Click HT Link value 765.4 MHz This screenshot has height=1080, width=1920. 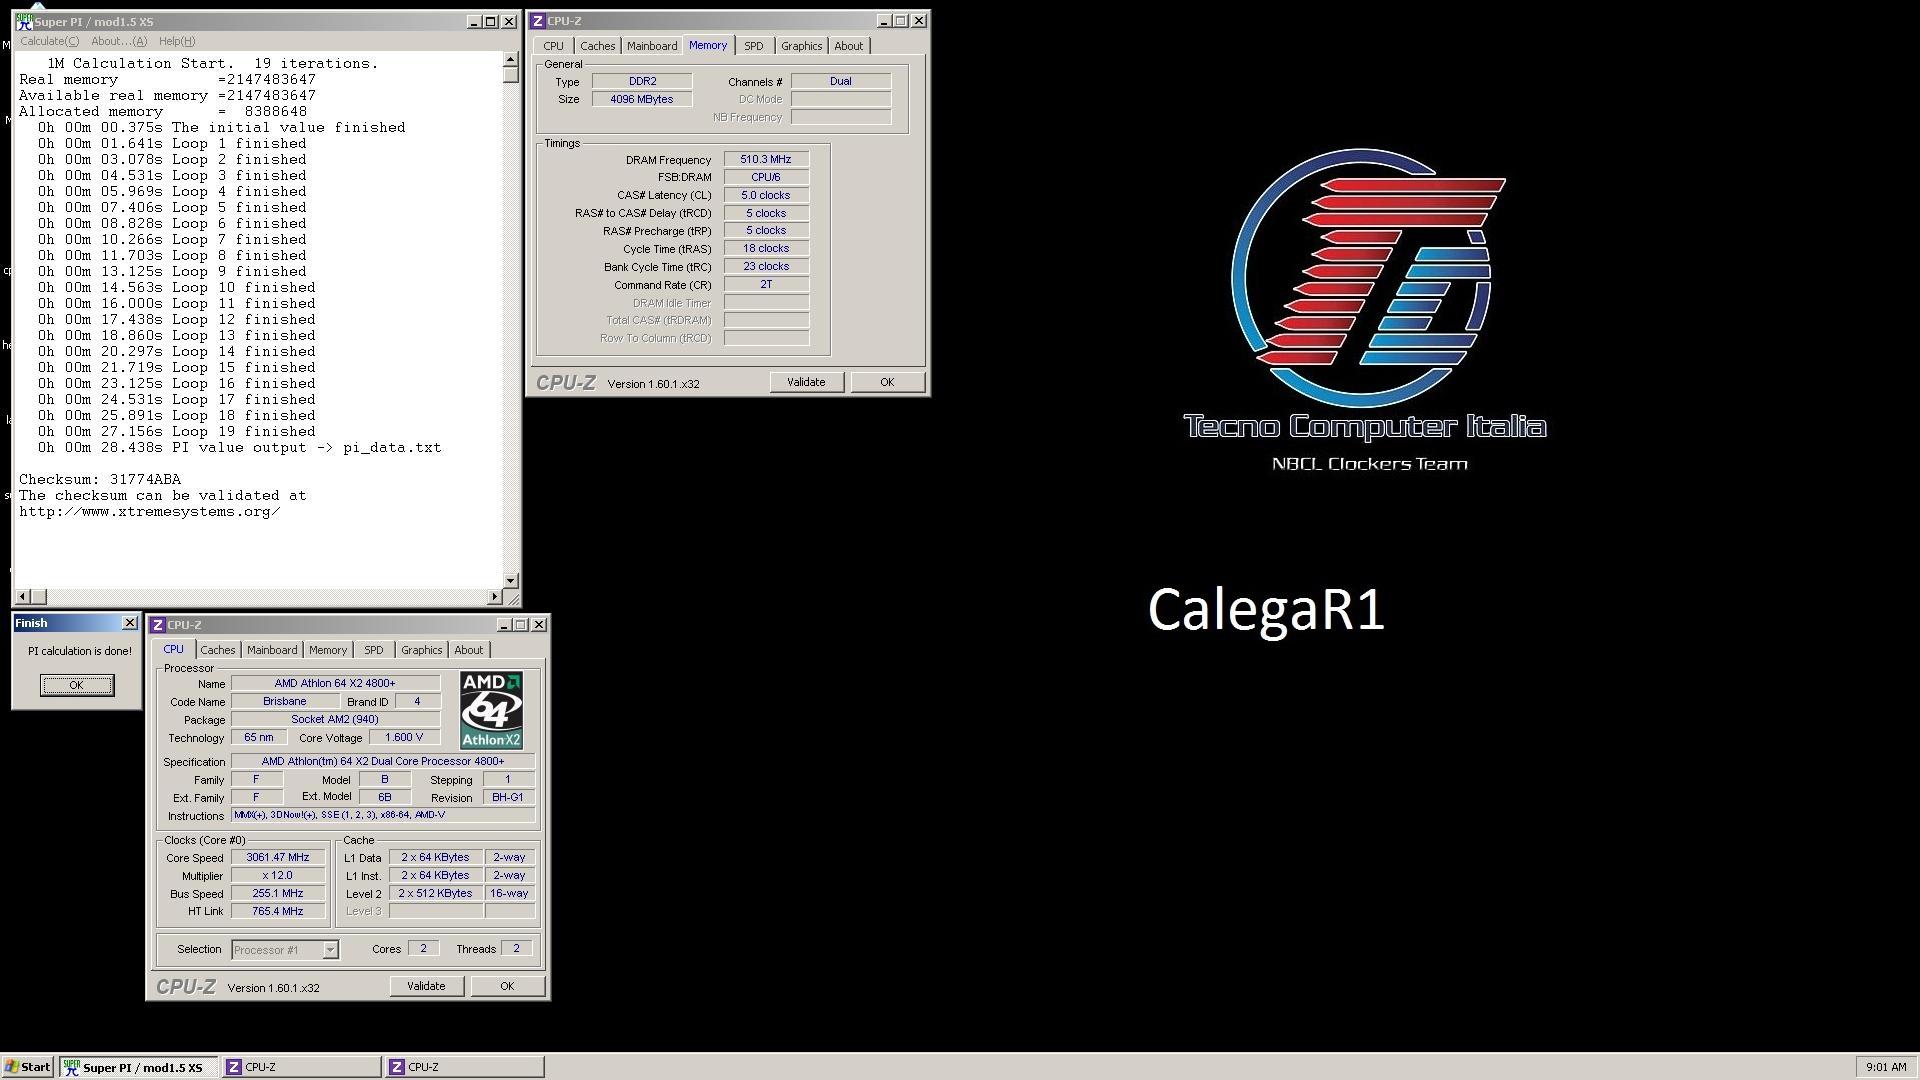click(278, 911)
